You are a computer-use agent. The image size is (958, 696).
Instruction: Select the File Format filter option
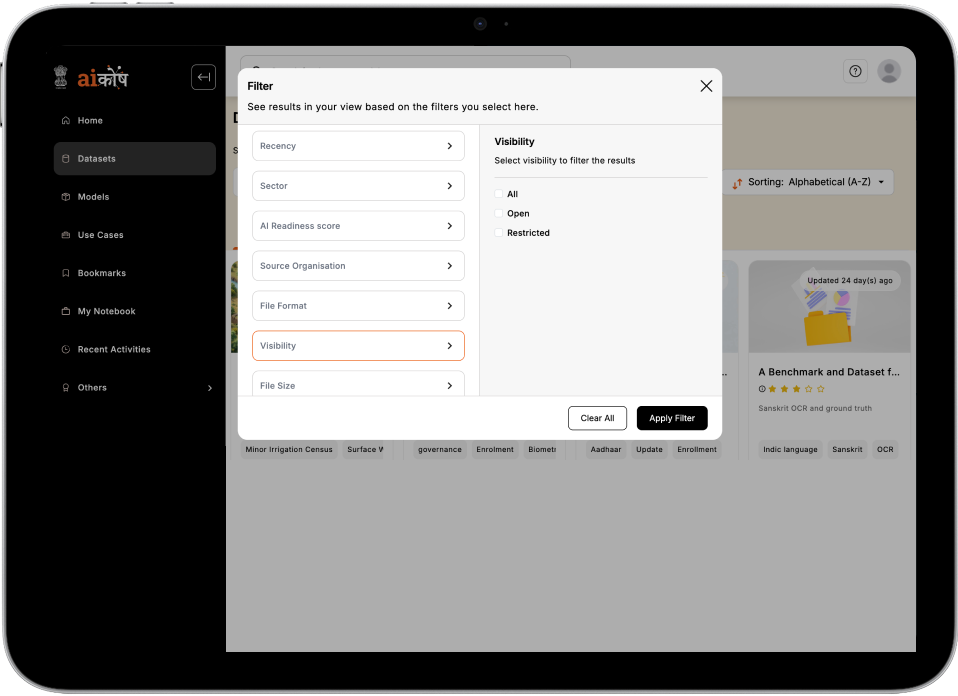(358, 306)
